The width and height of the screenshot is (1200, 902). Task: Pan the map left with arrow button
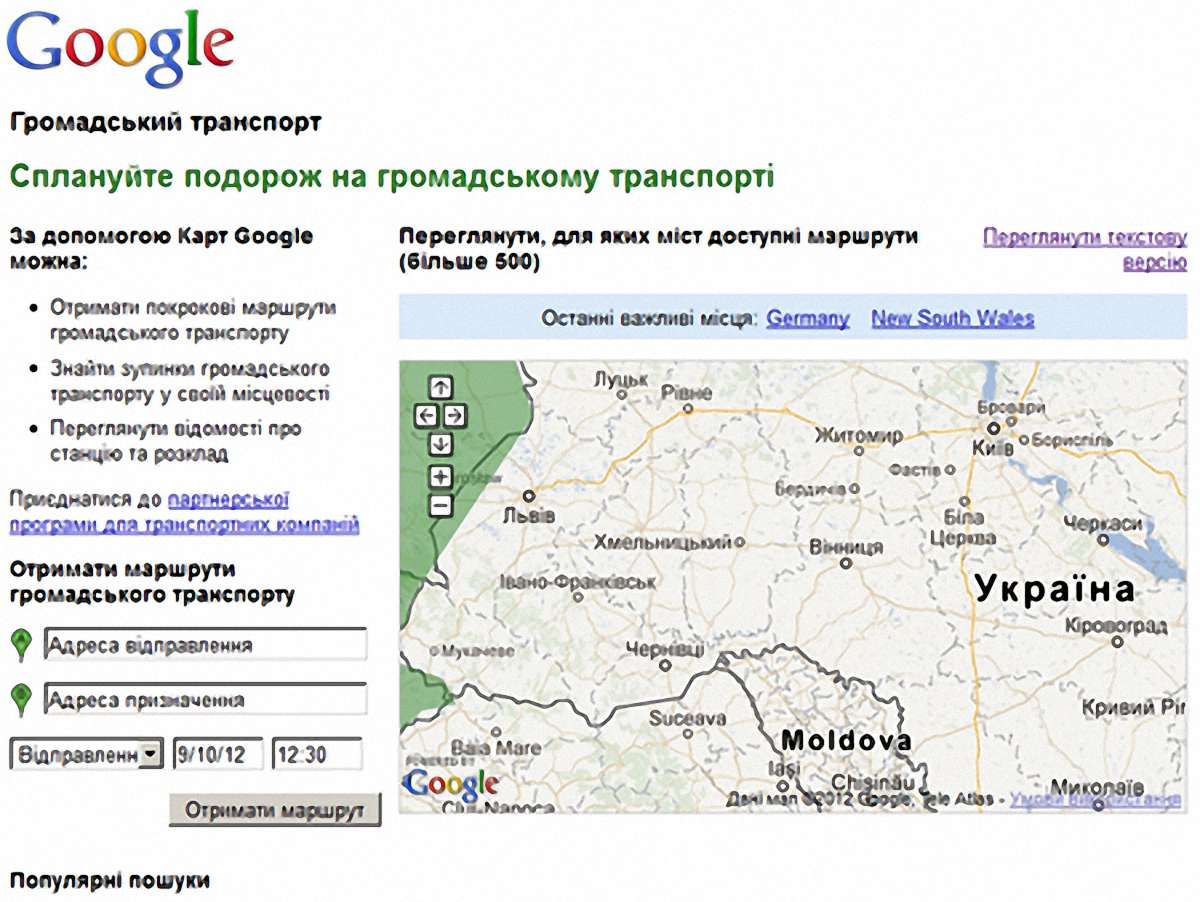point(427,415)
